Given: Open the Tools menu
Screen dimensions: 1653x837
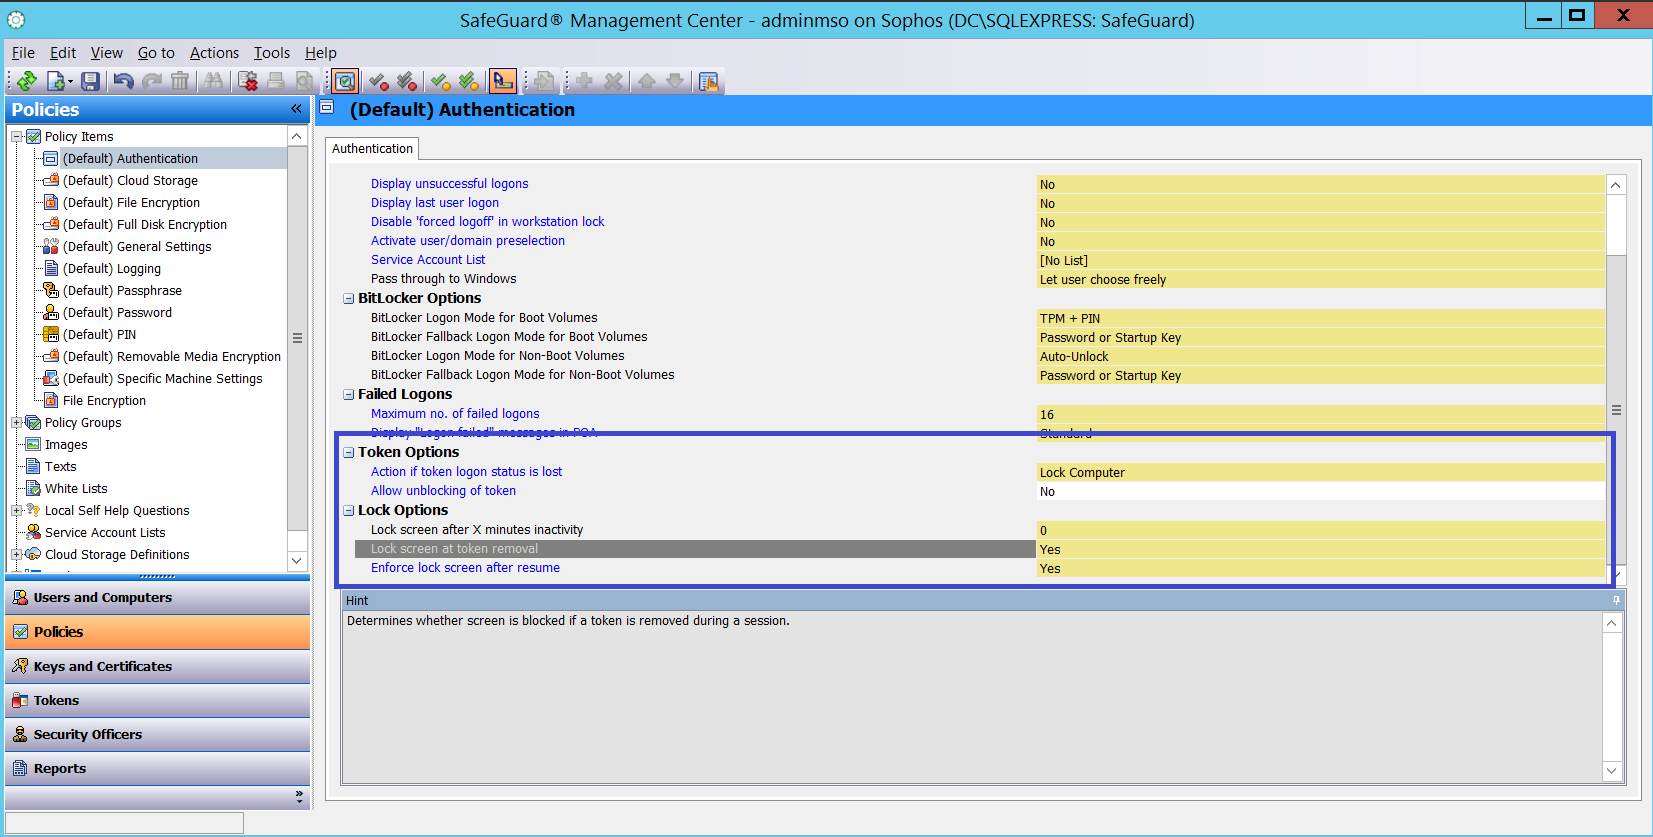Looking at the screenshot, I should coord(271,53).
